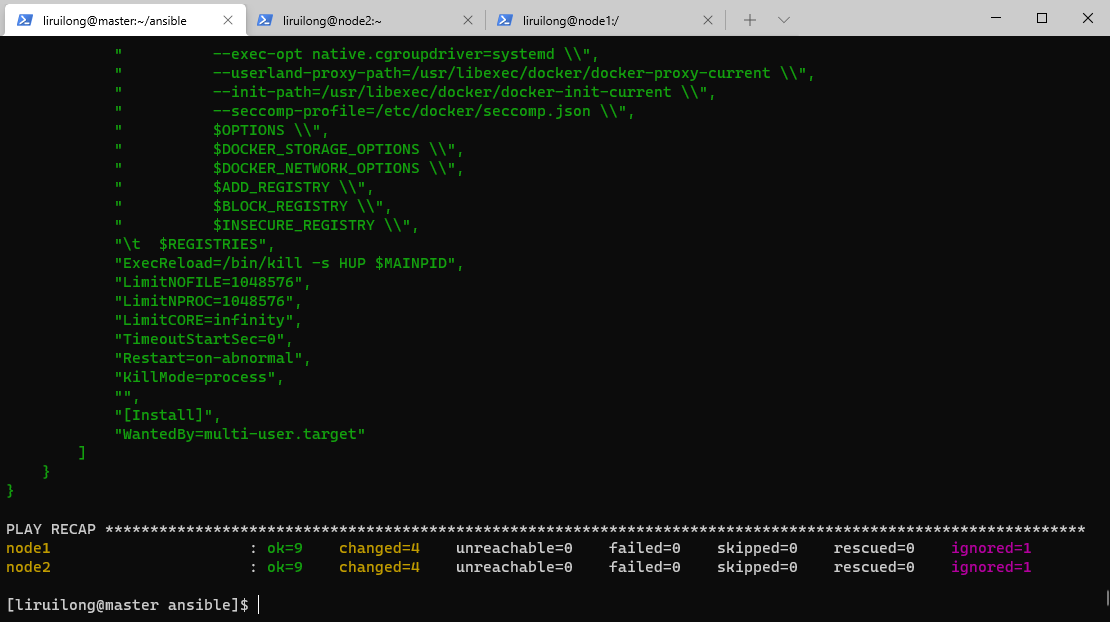Expand the new-tab profile dropdown chevron

tap(784, 20)
